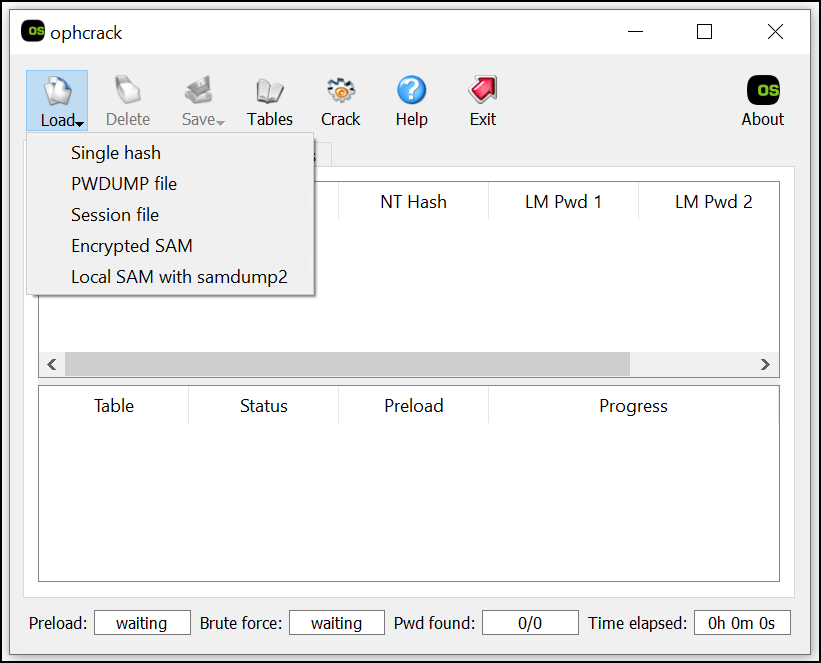
Task: Click the Pwd found counter field
Action: [530, 623]
